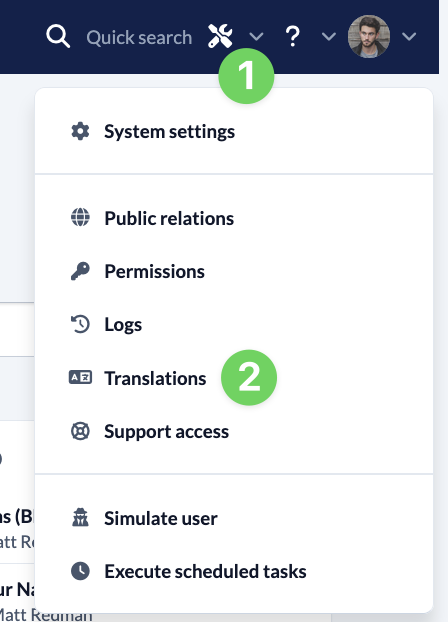Click the gear icon beside System settings

click(80, 131)
